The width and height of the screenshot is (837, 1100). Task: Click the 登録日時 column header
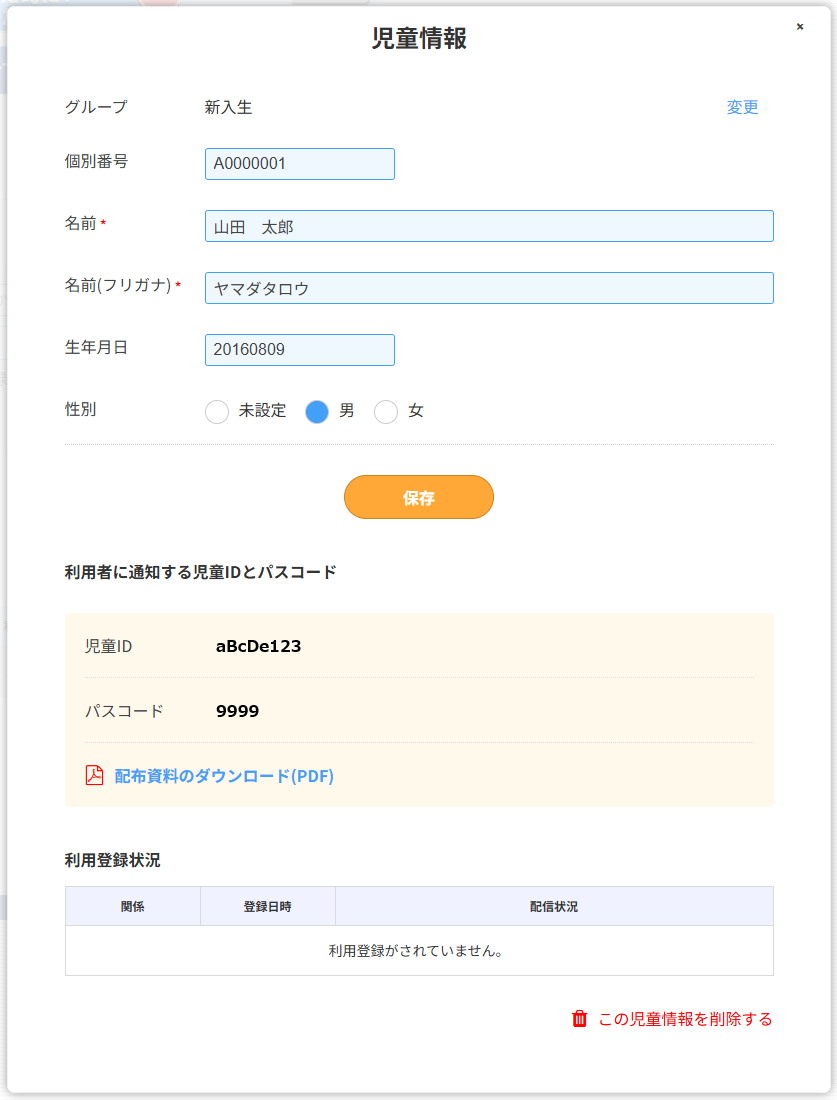click(x=267, y=906)
